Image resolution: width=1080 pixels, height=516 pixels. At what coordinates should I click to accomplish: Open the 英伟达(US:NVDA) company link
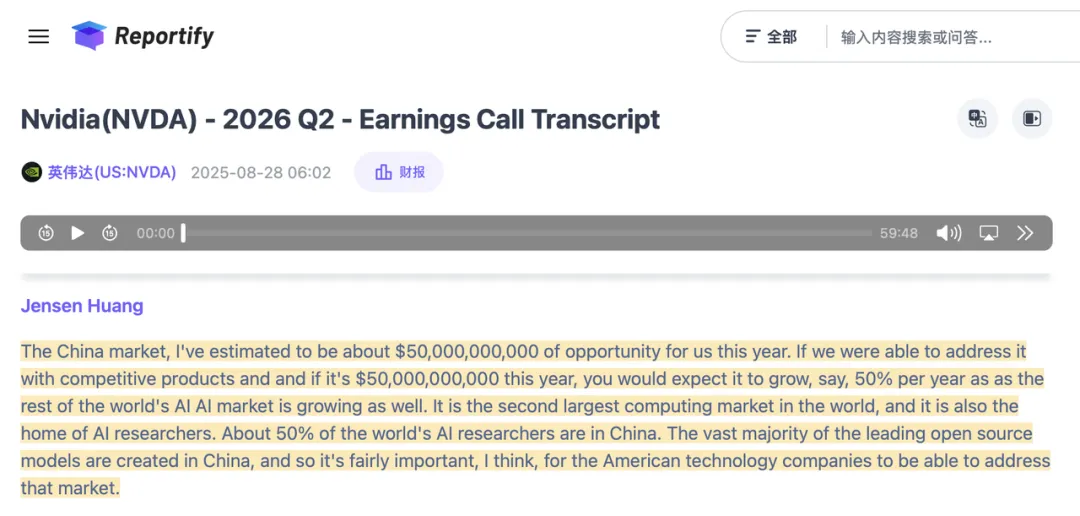click(x=112, y=172)
